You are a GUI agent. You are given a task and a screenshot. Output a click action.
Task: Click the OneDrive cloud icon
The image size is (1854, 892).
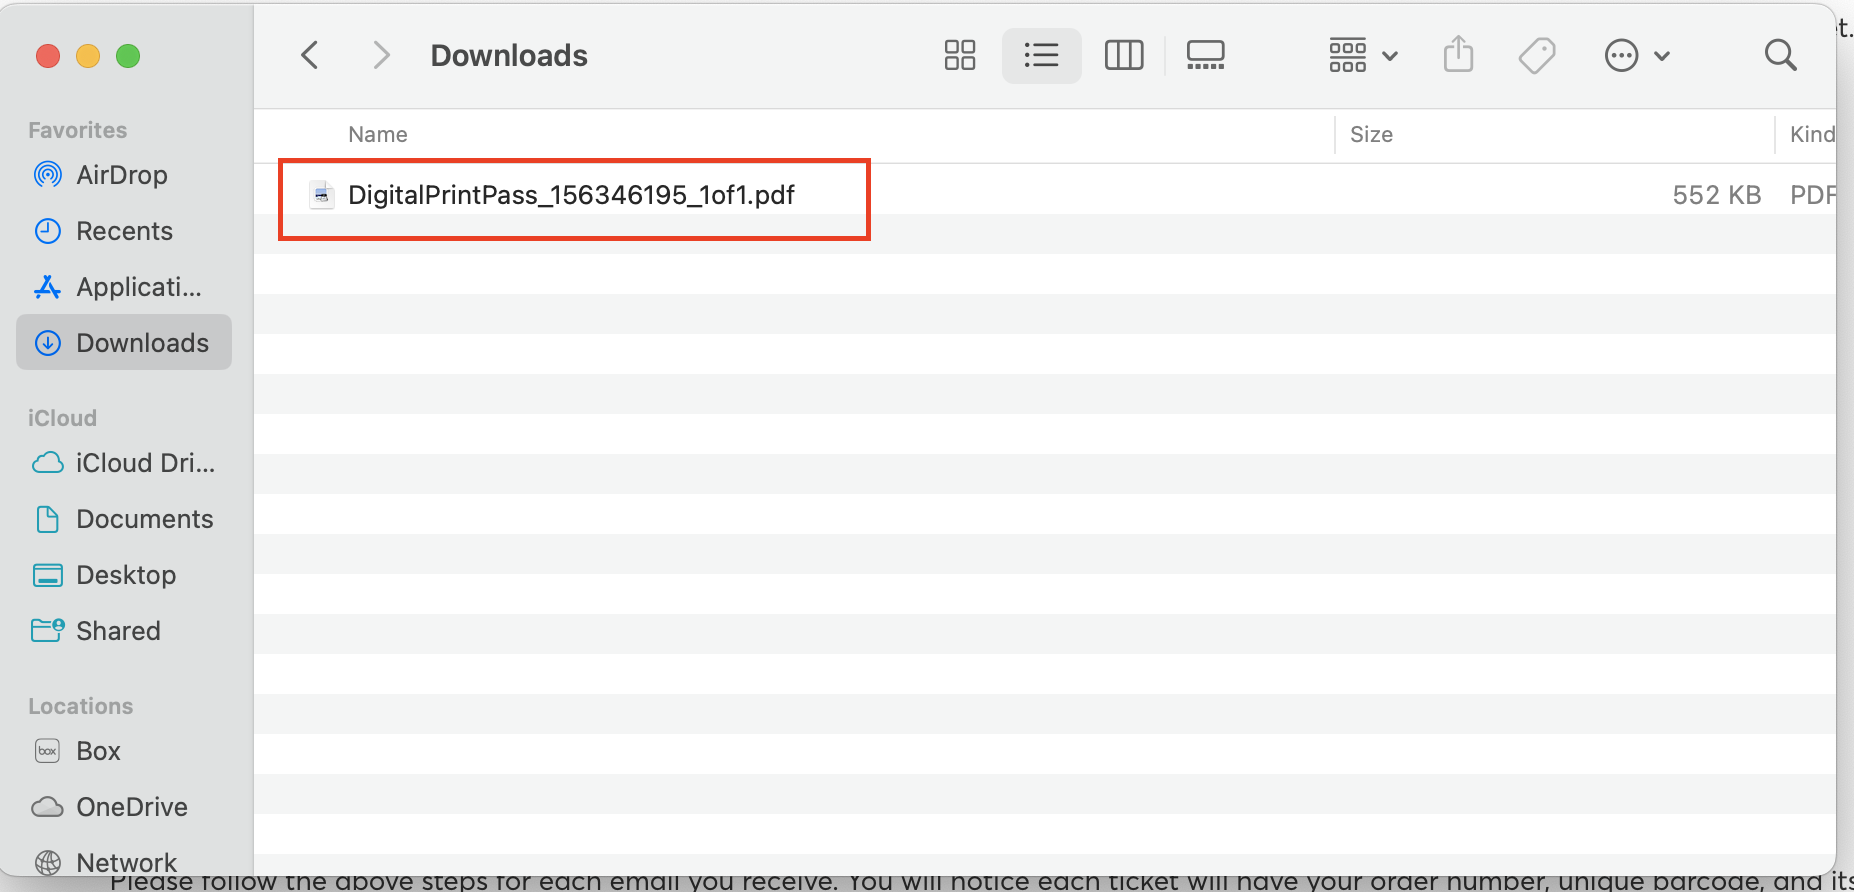pyautogui.click(x=48, y=807)
